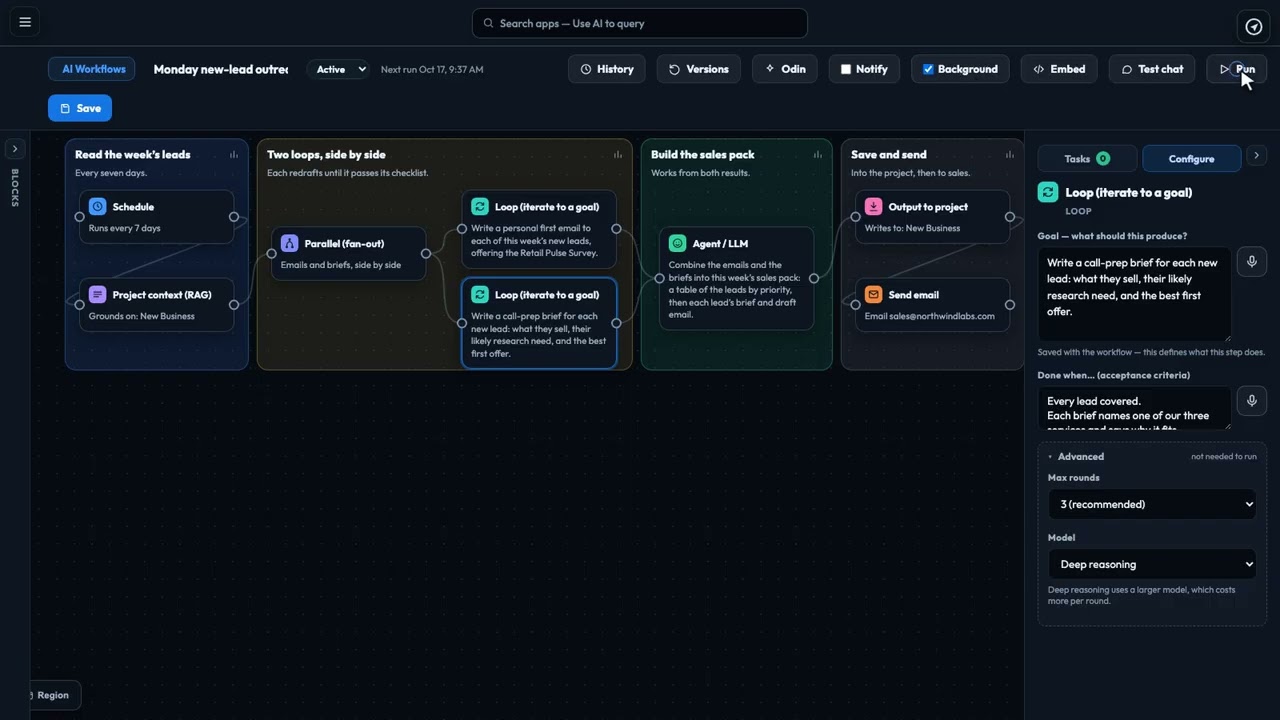1280x720 pixels.
Task: Click the Output to project block icon
Action: [x=873, y=207]
